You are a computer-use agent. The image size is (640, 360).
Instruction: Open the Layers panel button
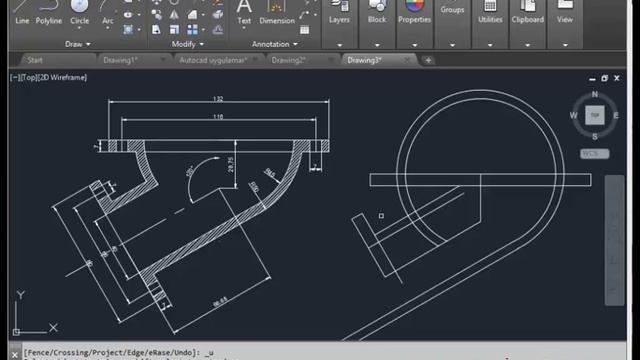339,12
